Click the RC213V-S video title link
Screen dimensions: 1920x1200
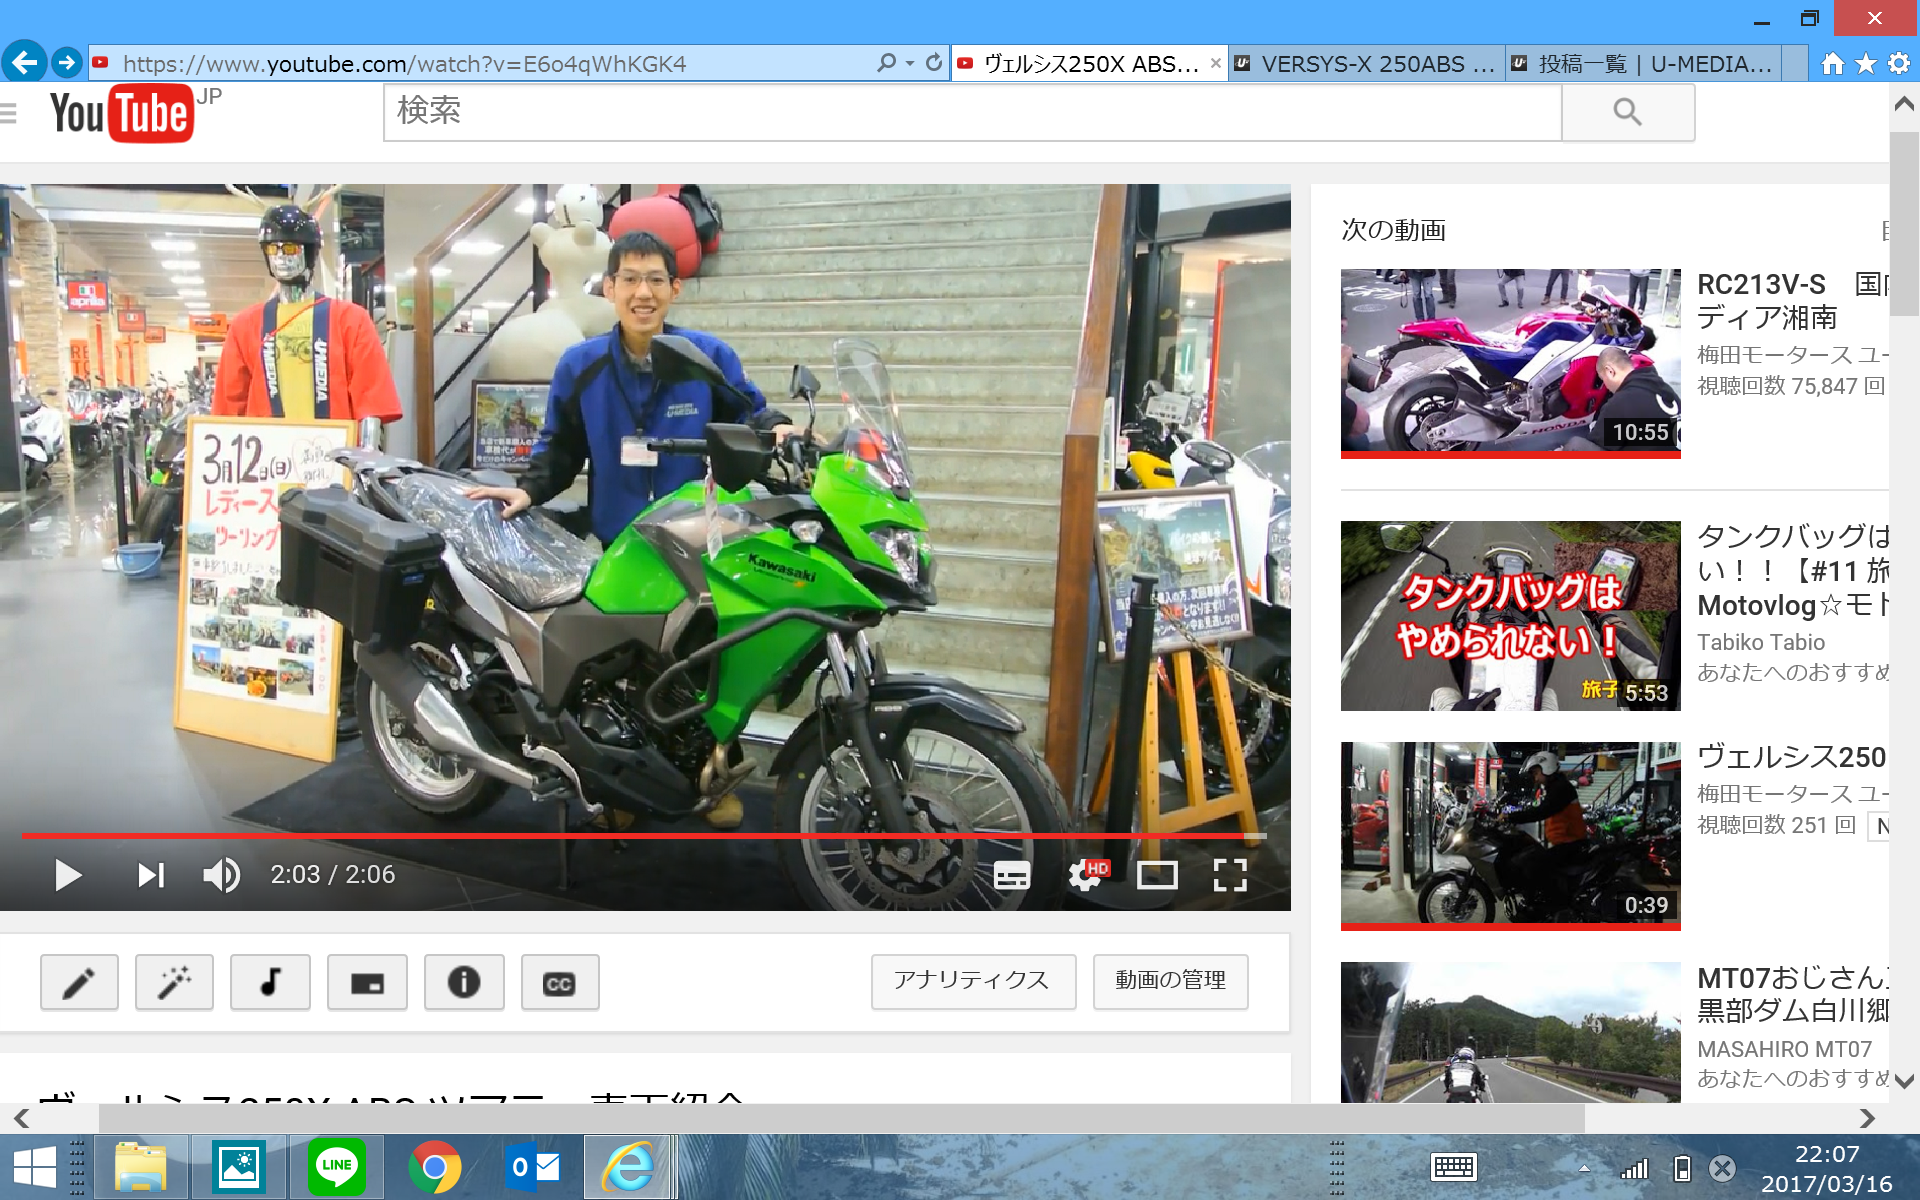pos(1792,300)
